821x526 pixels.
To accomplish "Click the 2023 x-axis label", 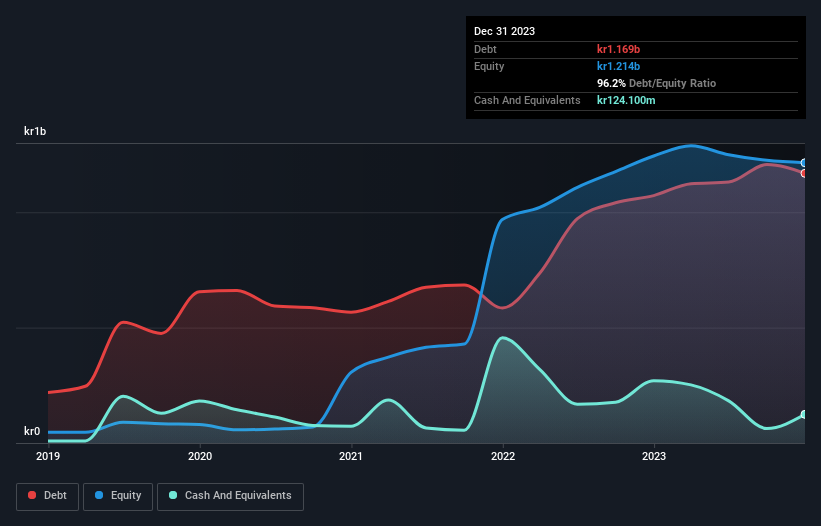I will (654, 456).
